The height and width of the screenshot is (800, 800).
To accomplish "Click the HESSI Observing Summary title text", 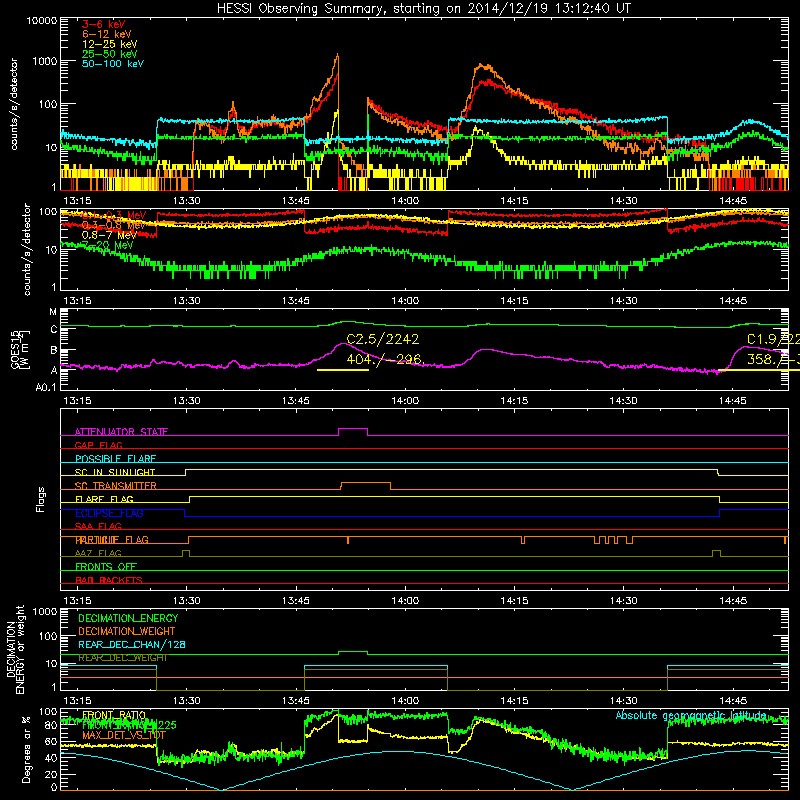I will pyautogui.click(x=423, y=9).
